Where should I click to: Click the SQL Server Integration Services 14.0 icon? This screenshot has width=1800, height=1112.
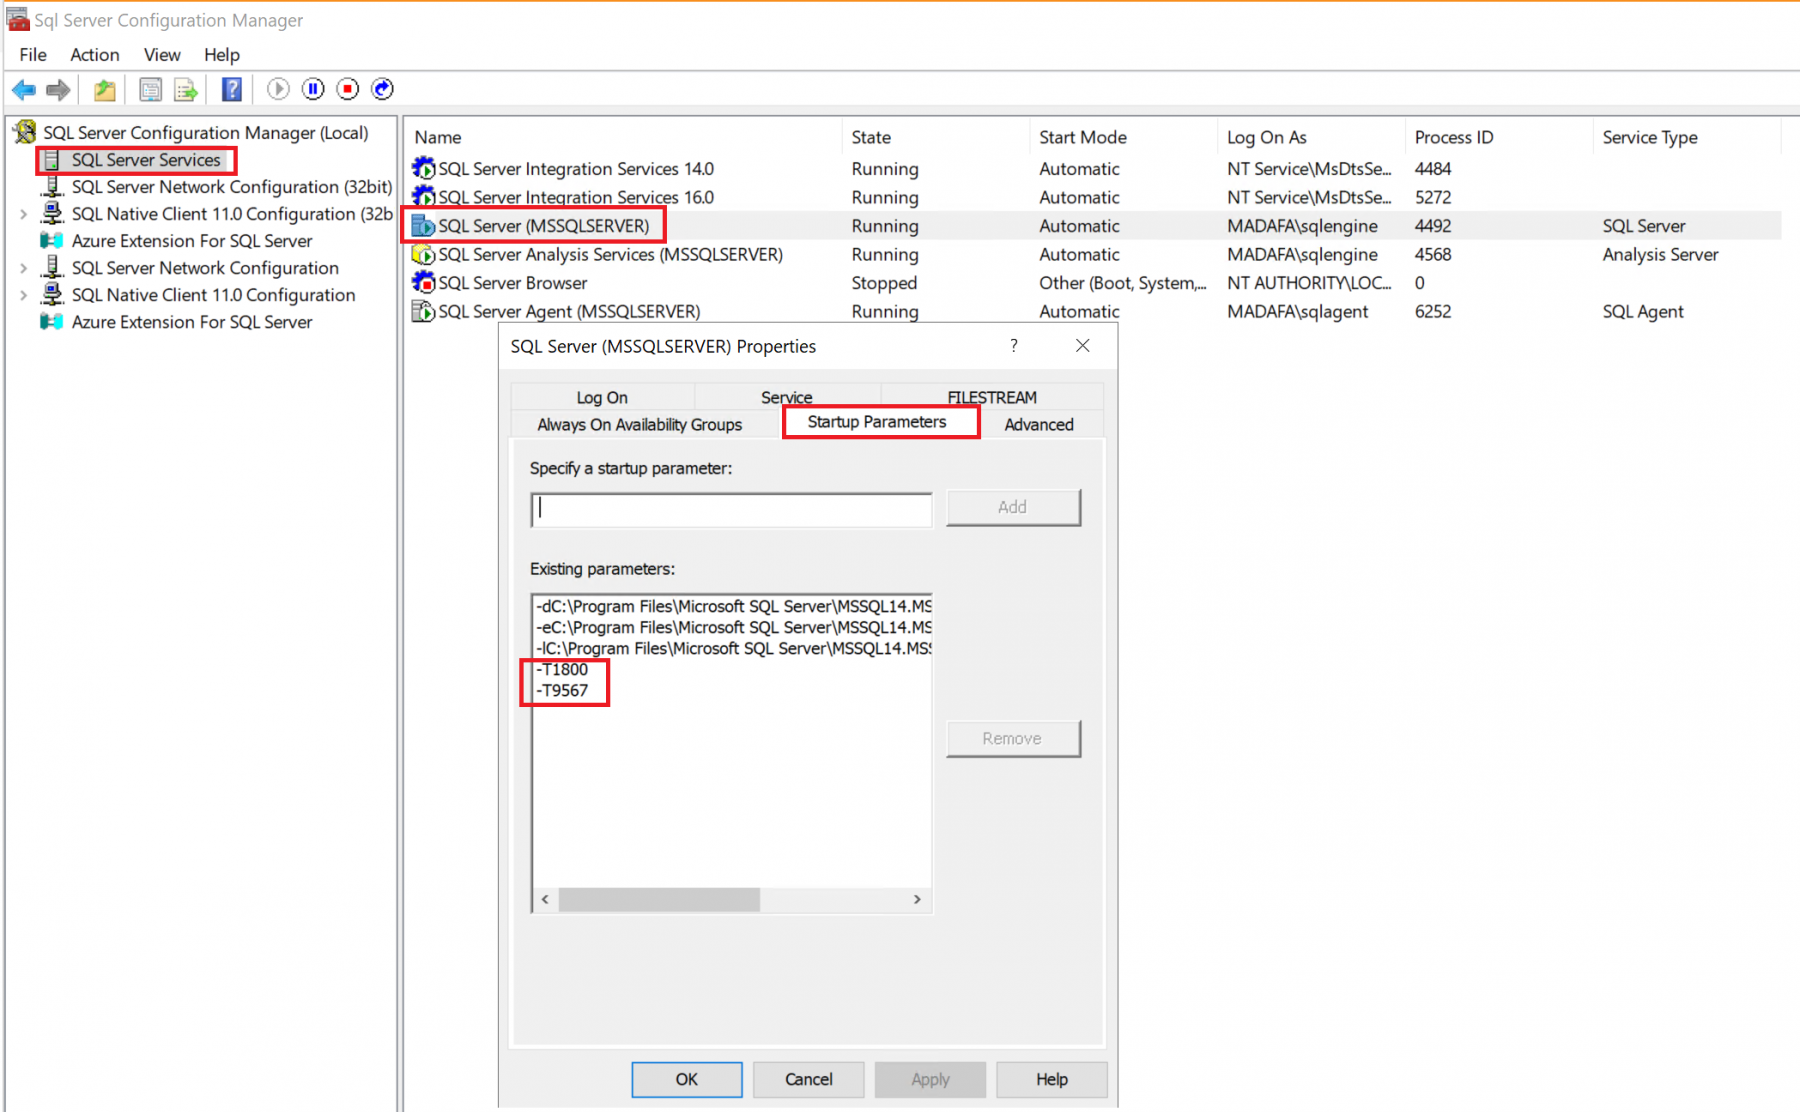tap(424, 168)
